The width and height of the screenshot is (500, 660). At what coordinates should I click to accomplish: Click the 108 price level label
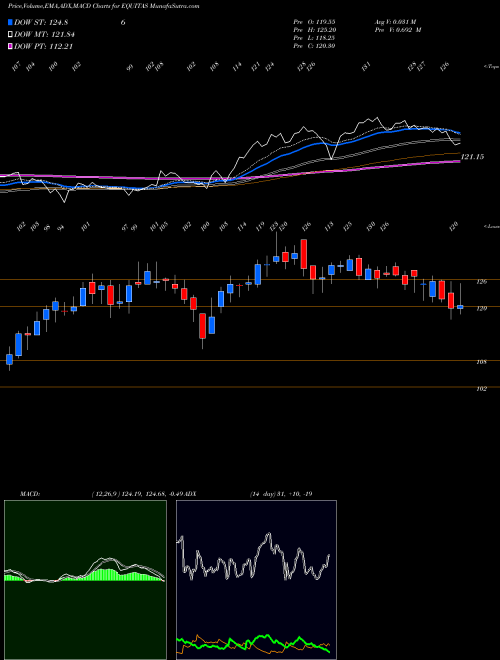[x=482, y=362]
